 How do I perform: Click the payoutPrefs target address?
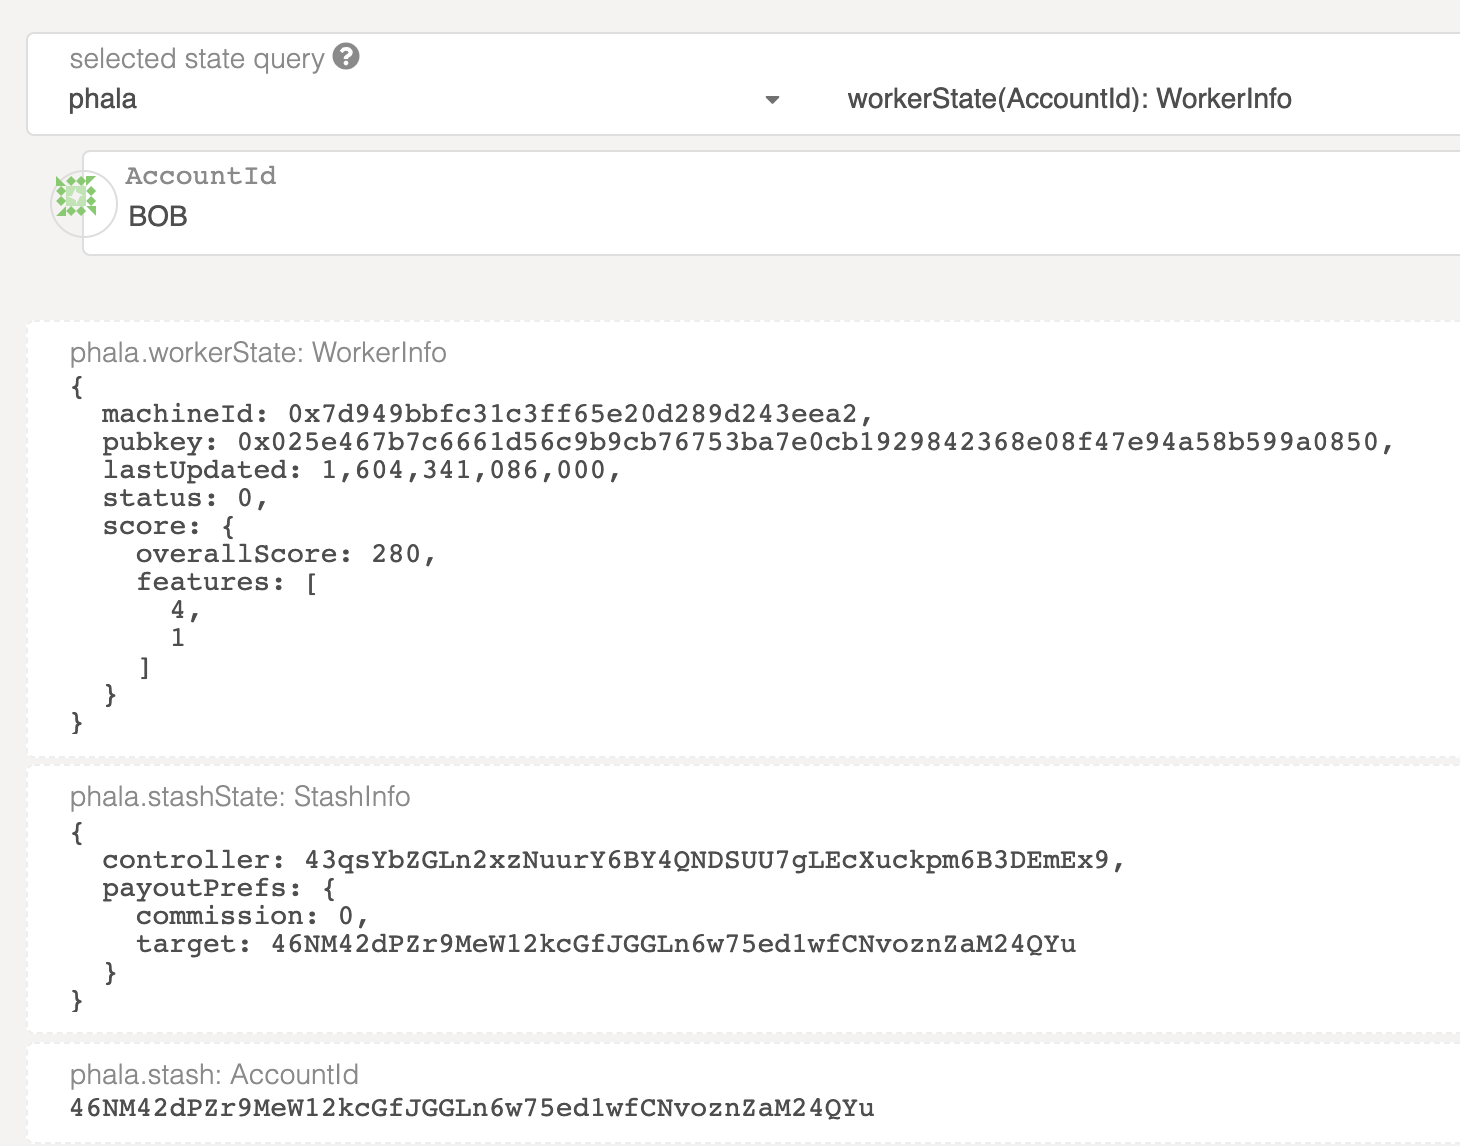point(673,944)
